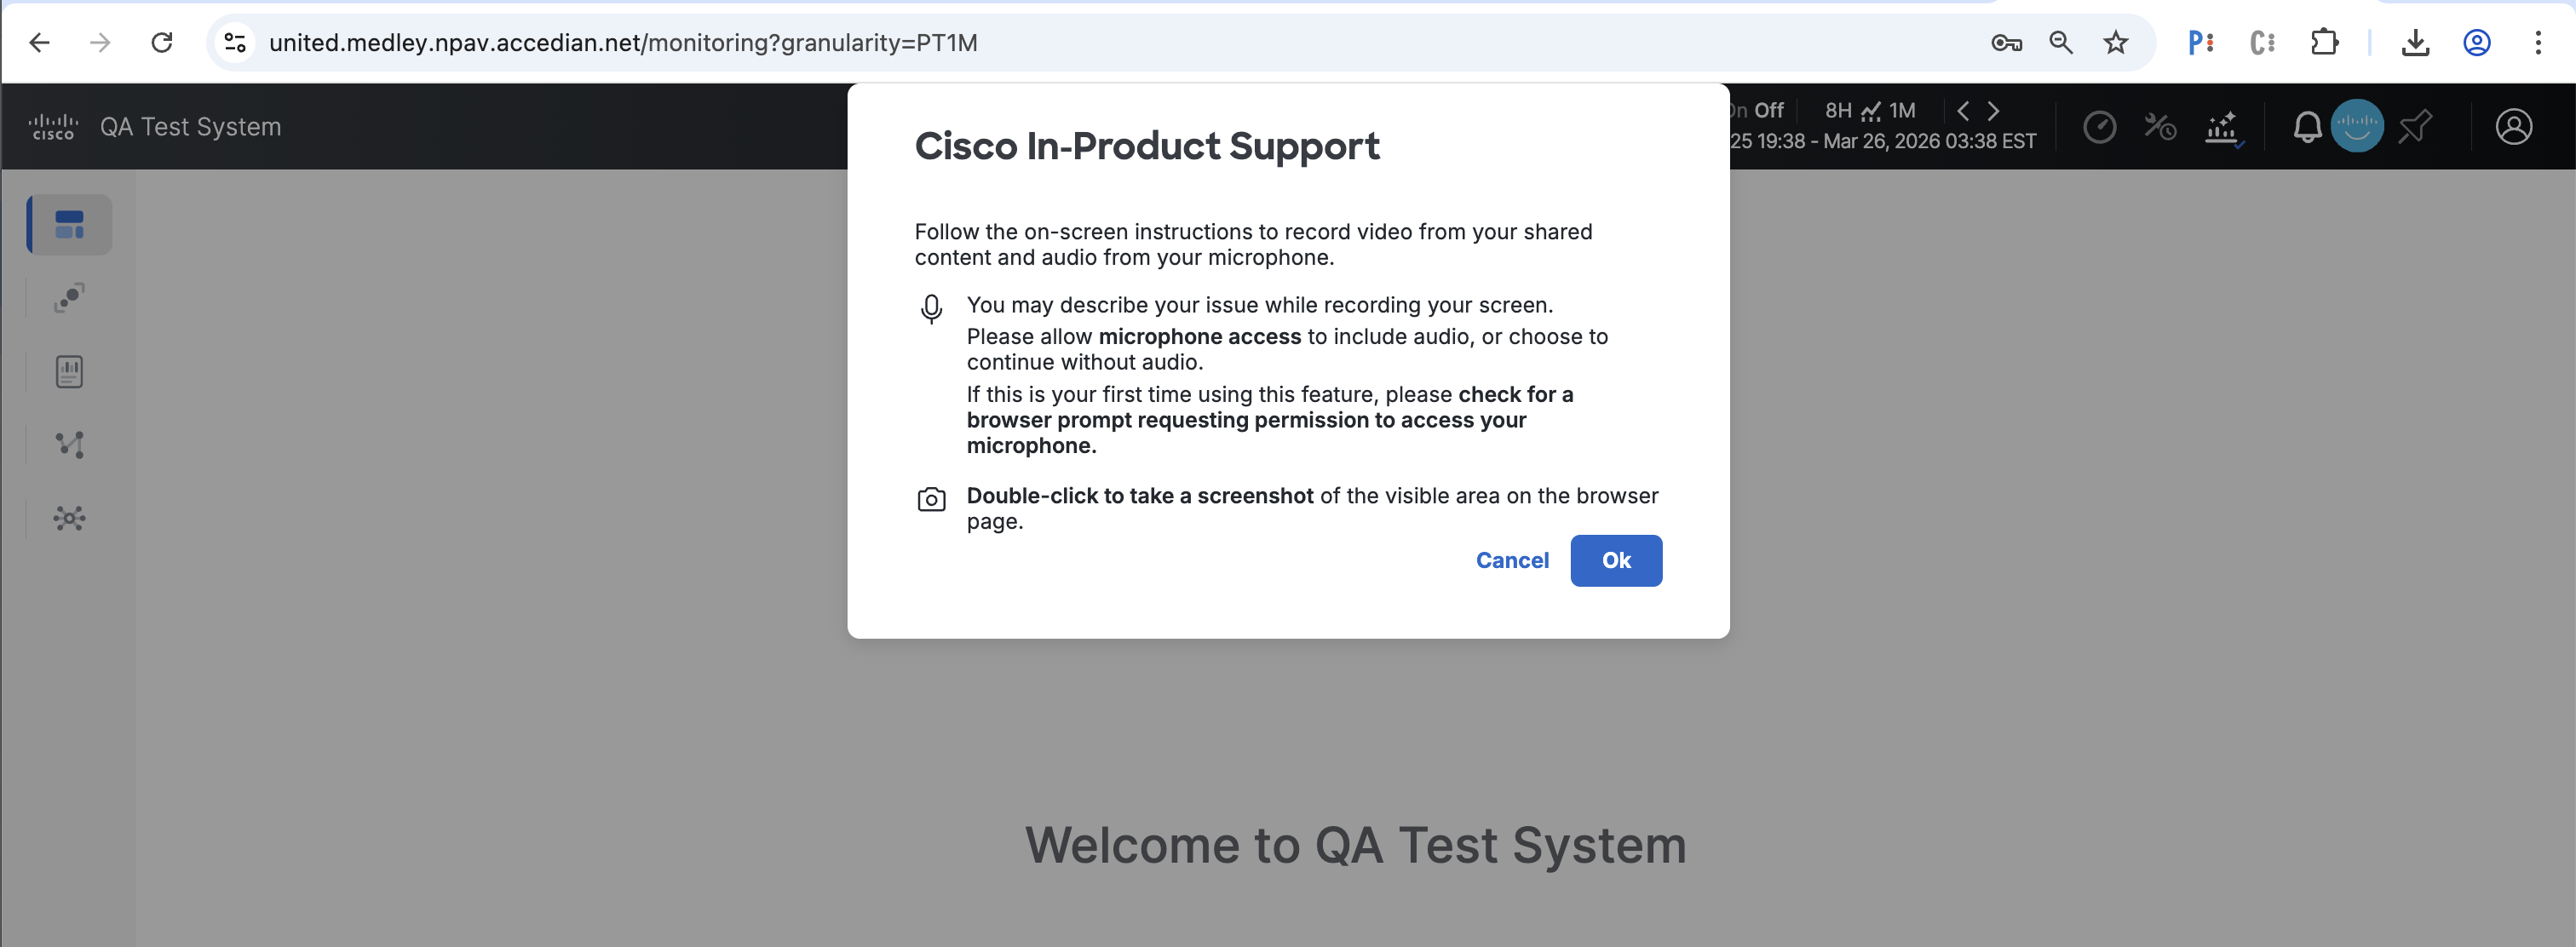The image size is (2576, 947).
Task: Open the topology graph sidebar icon
Action: [69, 444]
